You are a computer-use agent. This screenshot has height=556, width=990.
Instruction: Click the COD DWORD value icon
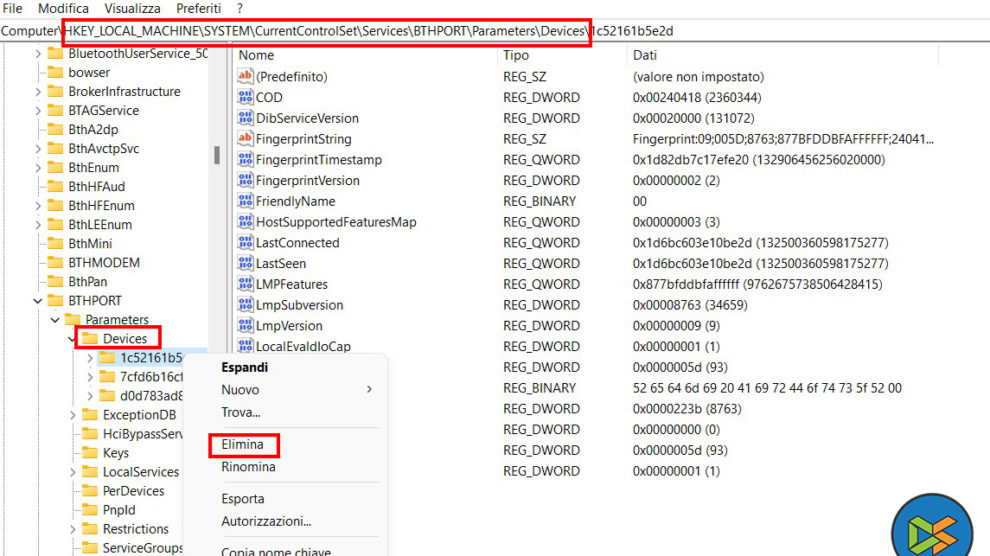pos(246,97)
